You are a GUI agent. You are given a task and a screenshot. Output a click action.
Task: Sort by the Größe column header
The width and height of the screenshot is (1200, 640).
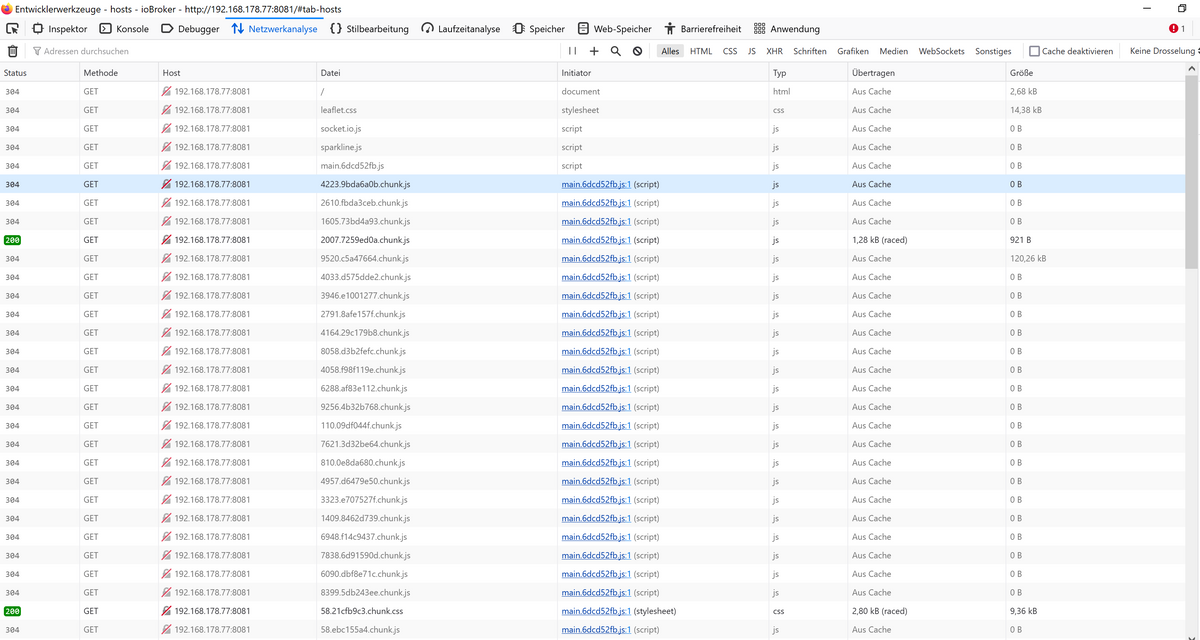1095,73
